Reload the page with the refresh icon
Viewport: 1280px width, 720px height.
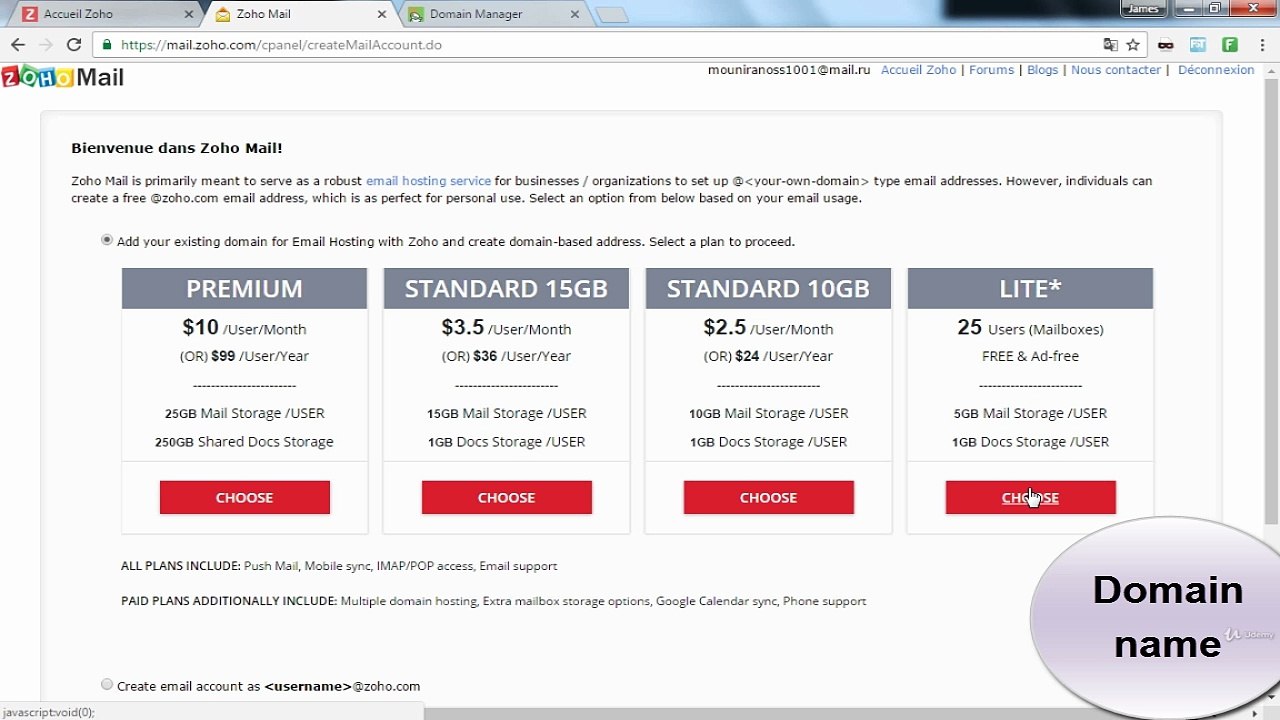[x=73, y=45]
